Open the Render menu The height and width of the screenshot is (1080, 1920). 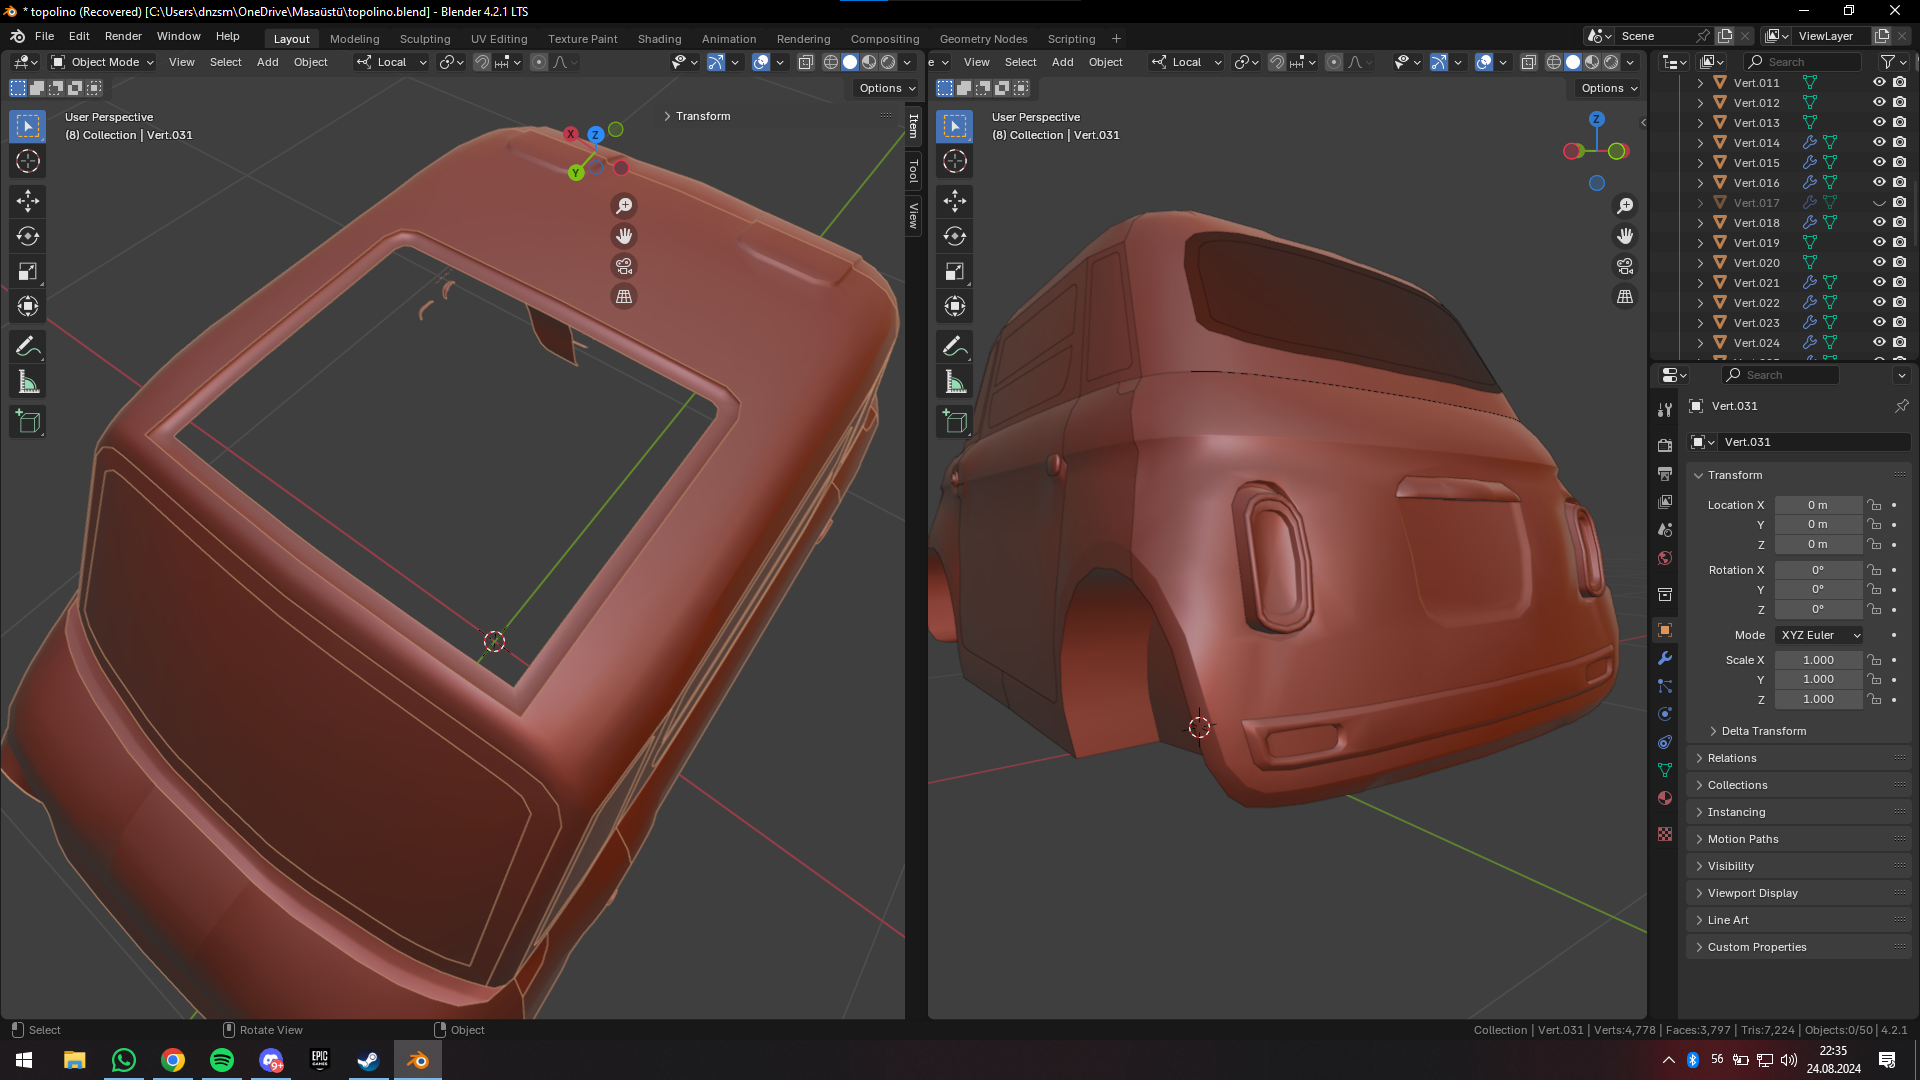coord(123,36)
